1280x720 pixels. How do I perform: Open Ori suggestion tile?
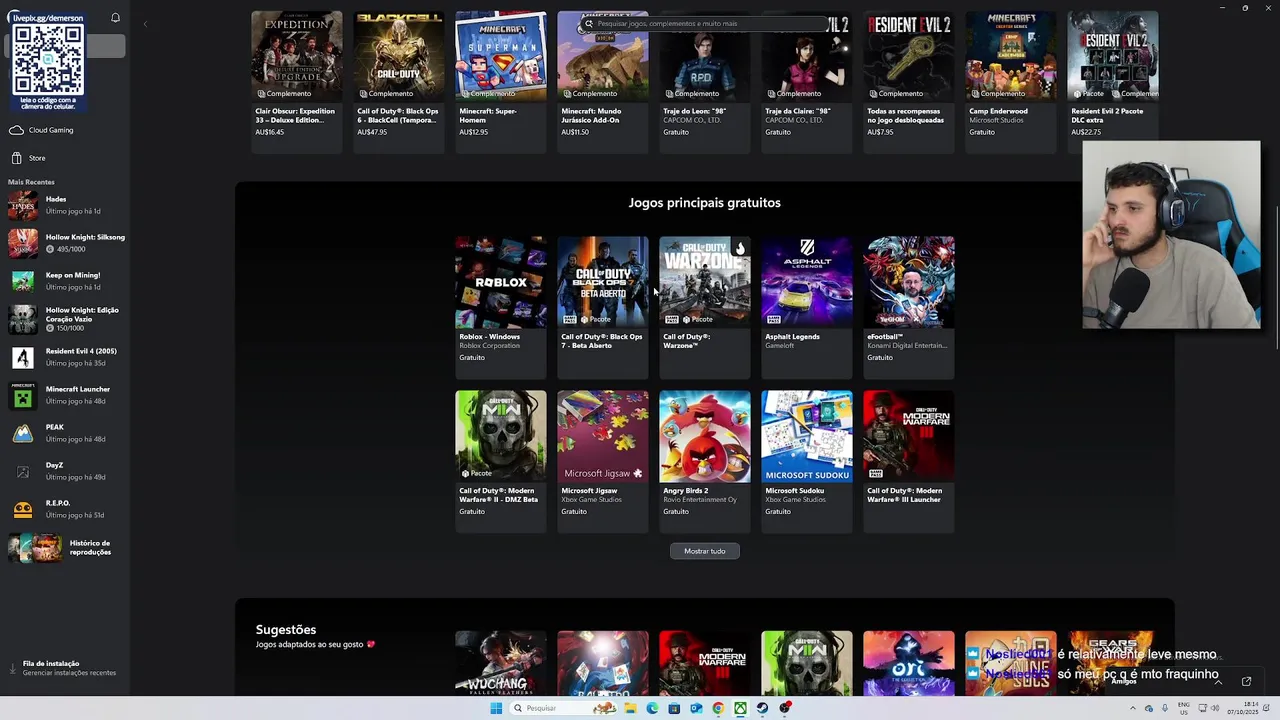909,663
